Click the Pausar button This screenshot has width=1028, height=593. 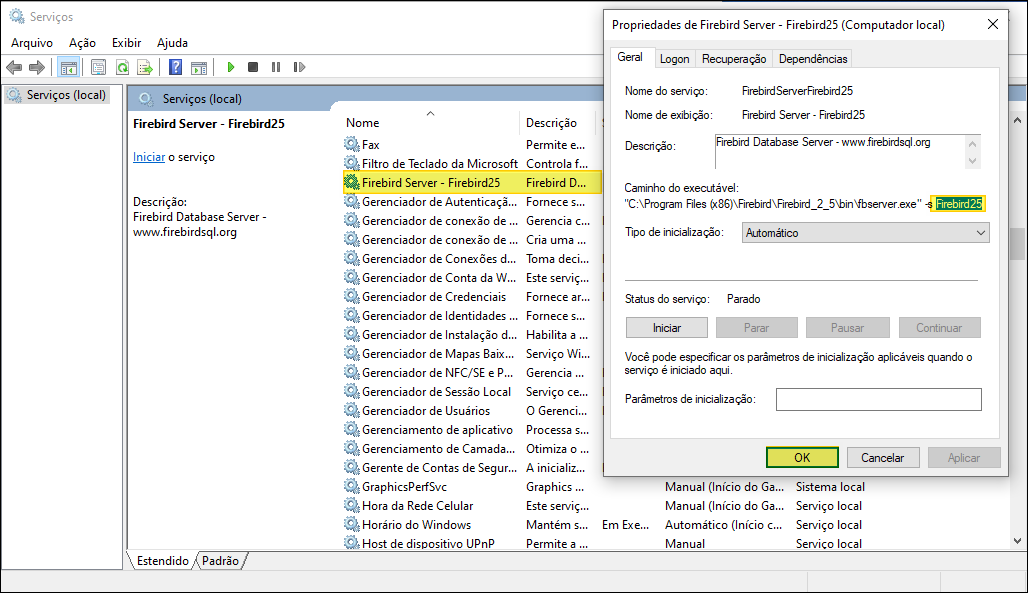pyautogui.click(x=847, y=327)
